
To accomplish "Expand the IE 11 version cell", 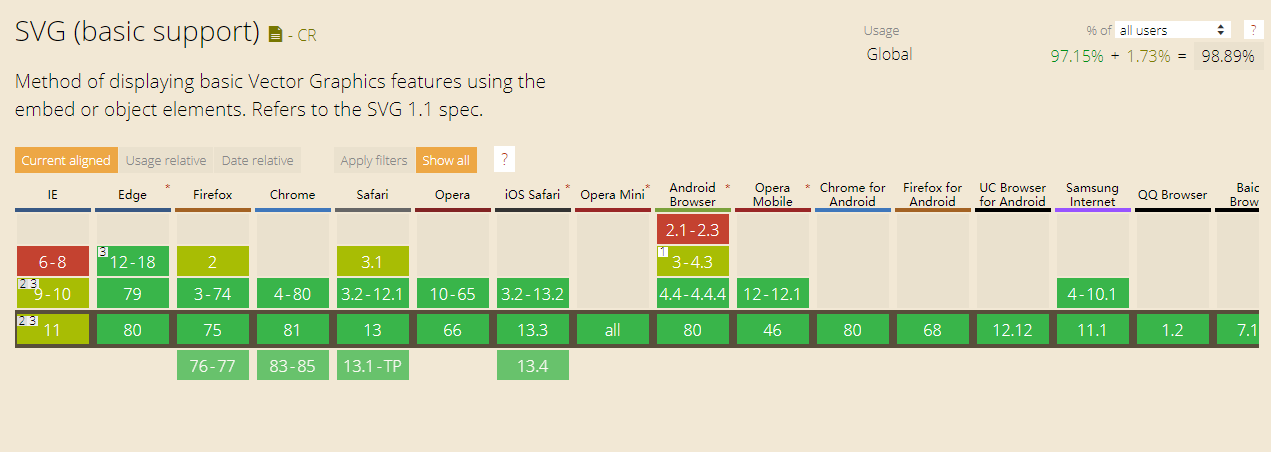I will click(53, 329).
